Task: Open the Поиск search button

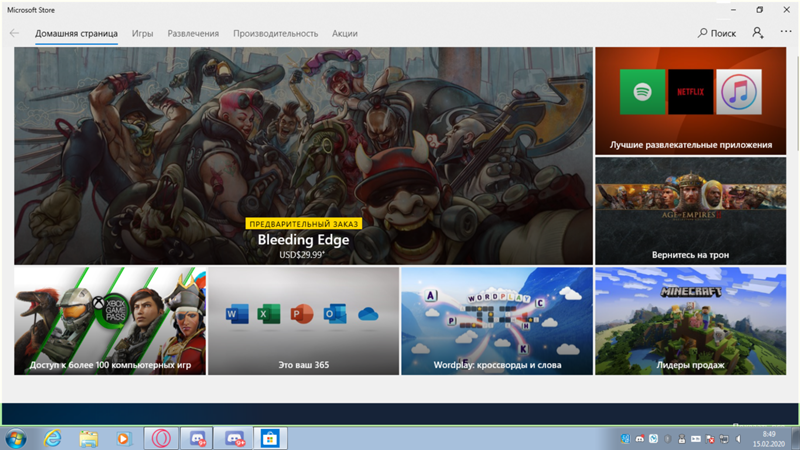Action: pyautogui.click(x=717, y=33)
